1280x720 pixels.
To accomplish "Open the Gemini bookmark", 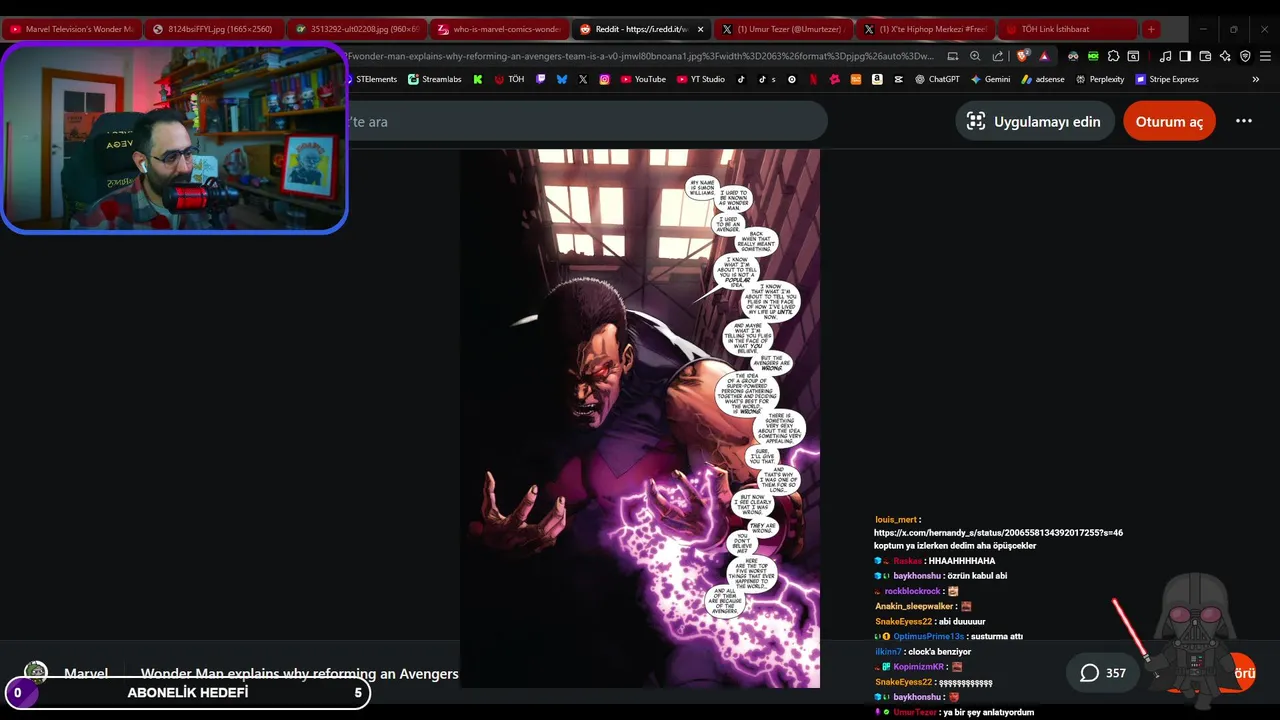I will [x=990, y=79].
